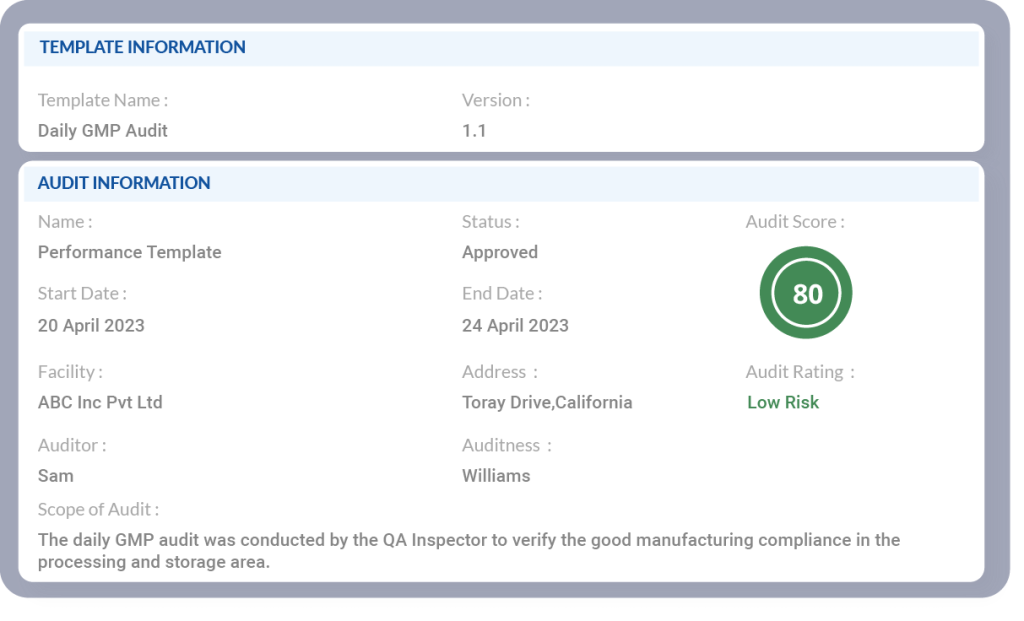1024x621 pixels.
Task: Click the scope of audit description text
Action: [468, 551]
